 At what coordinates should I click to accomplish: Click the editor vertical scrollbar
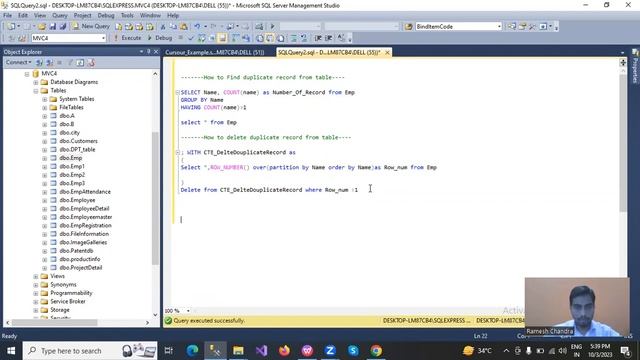click(x=623, y=143)
